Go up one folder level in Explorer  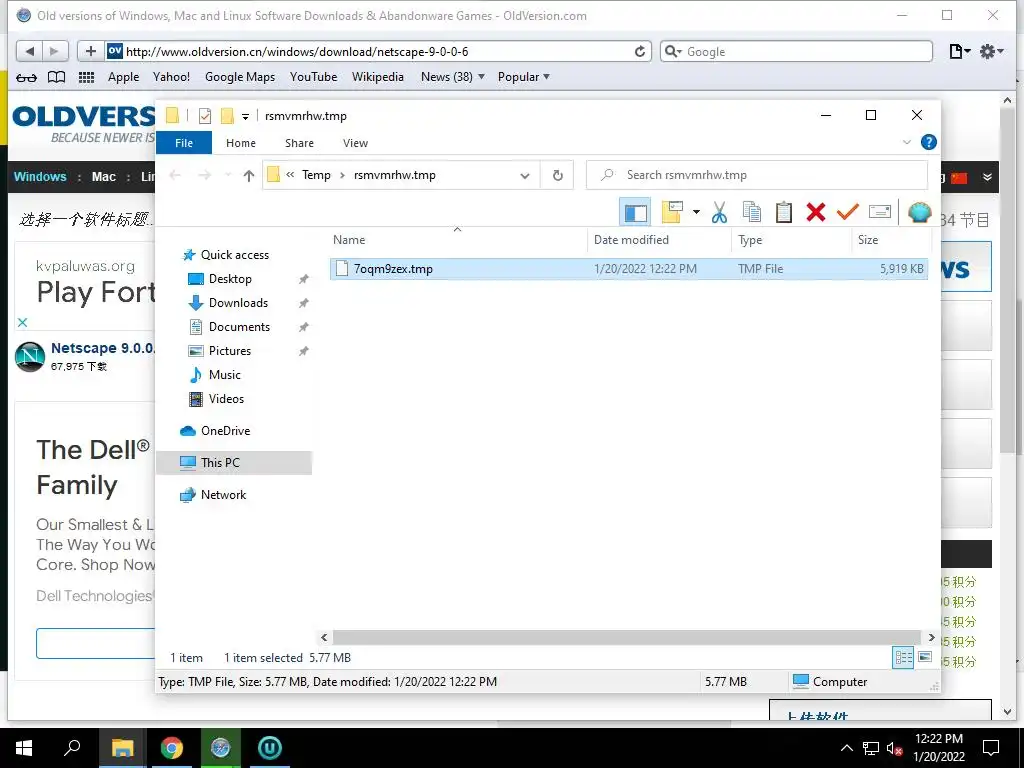pyautogui.click(x=248, y=175)
